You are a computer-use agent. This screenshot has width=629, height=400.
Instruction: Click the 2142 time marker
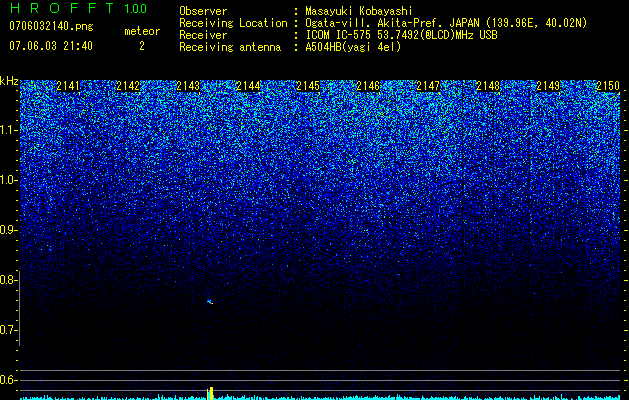point(128,86)
